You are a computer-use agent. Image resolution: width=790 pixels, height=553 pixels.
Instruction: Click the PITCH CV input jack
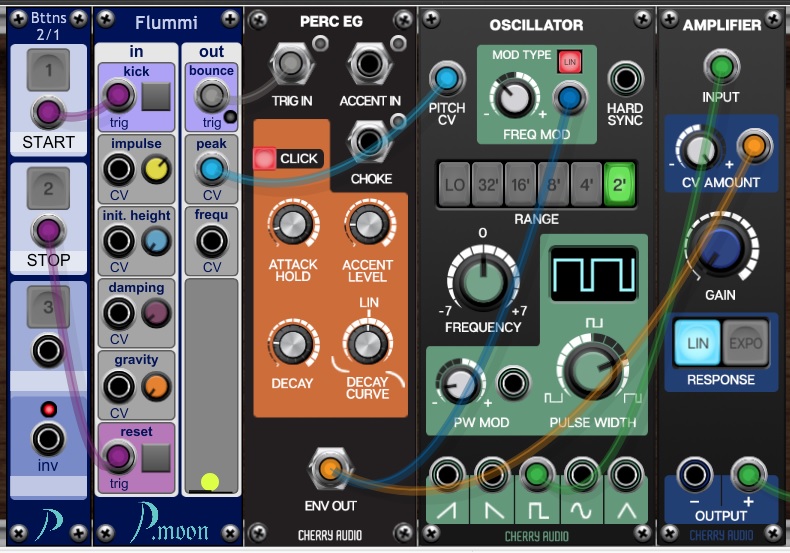pos(446,78)
